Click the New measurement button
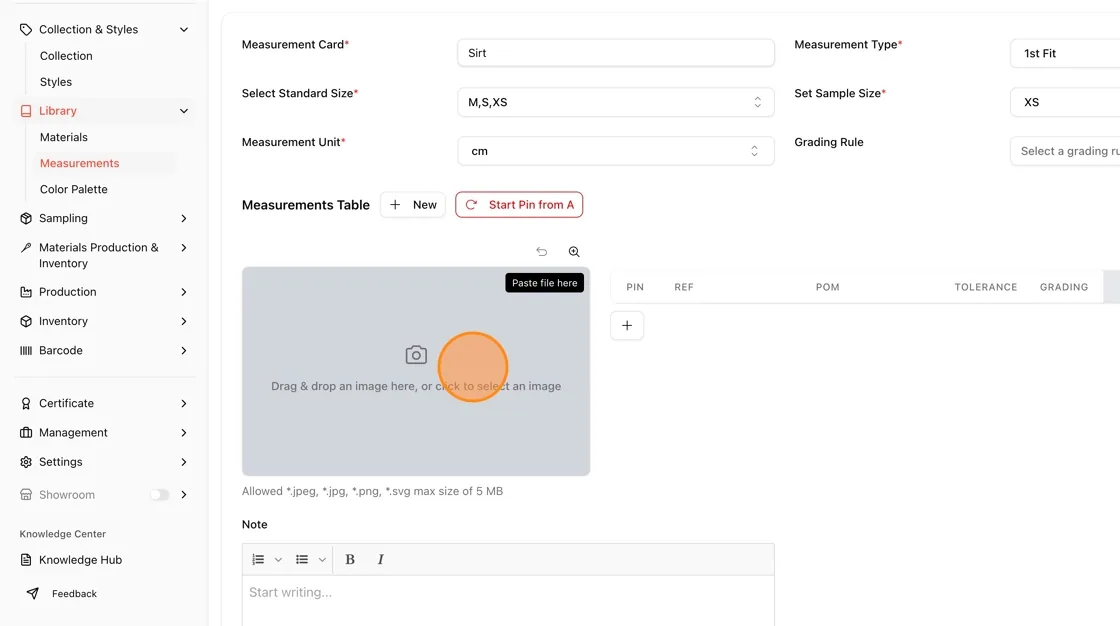Image resolution: width=1120 pixels, height=626 pixels. (x=413, y=204)
